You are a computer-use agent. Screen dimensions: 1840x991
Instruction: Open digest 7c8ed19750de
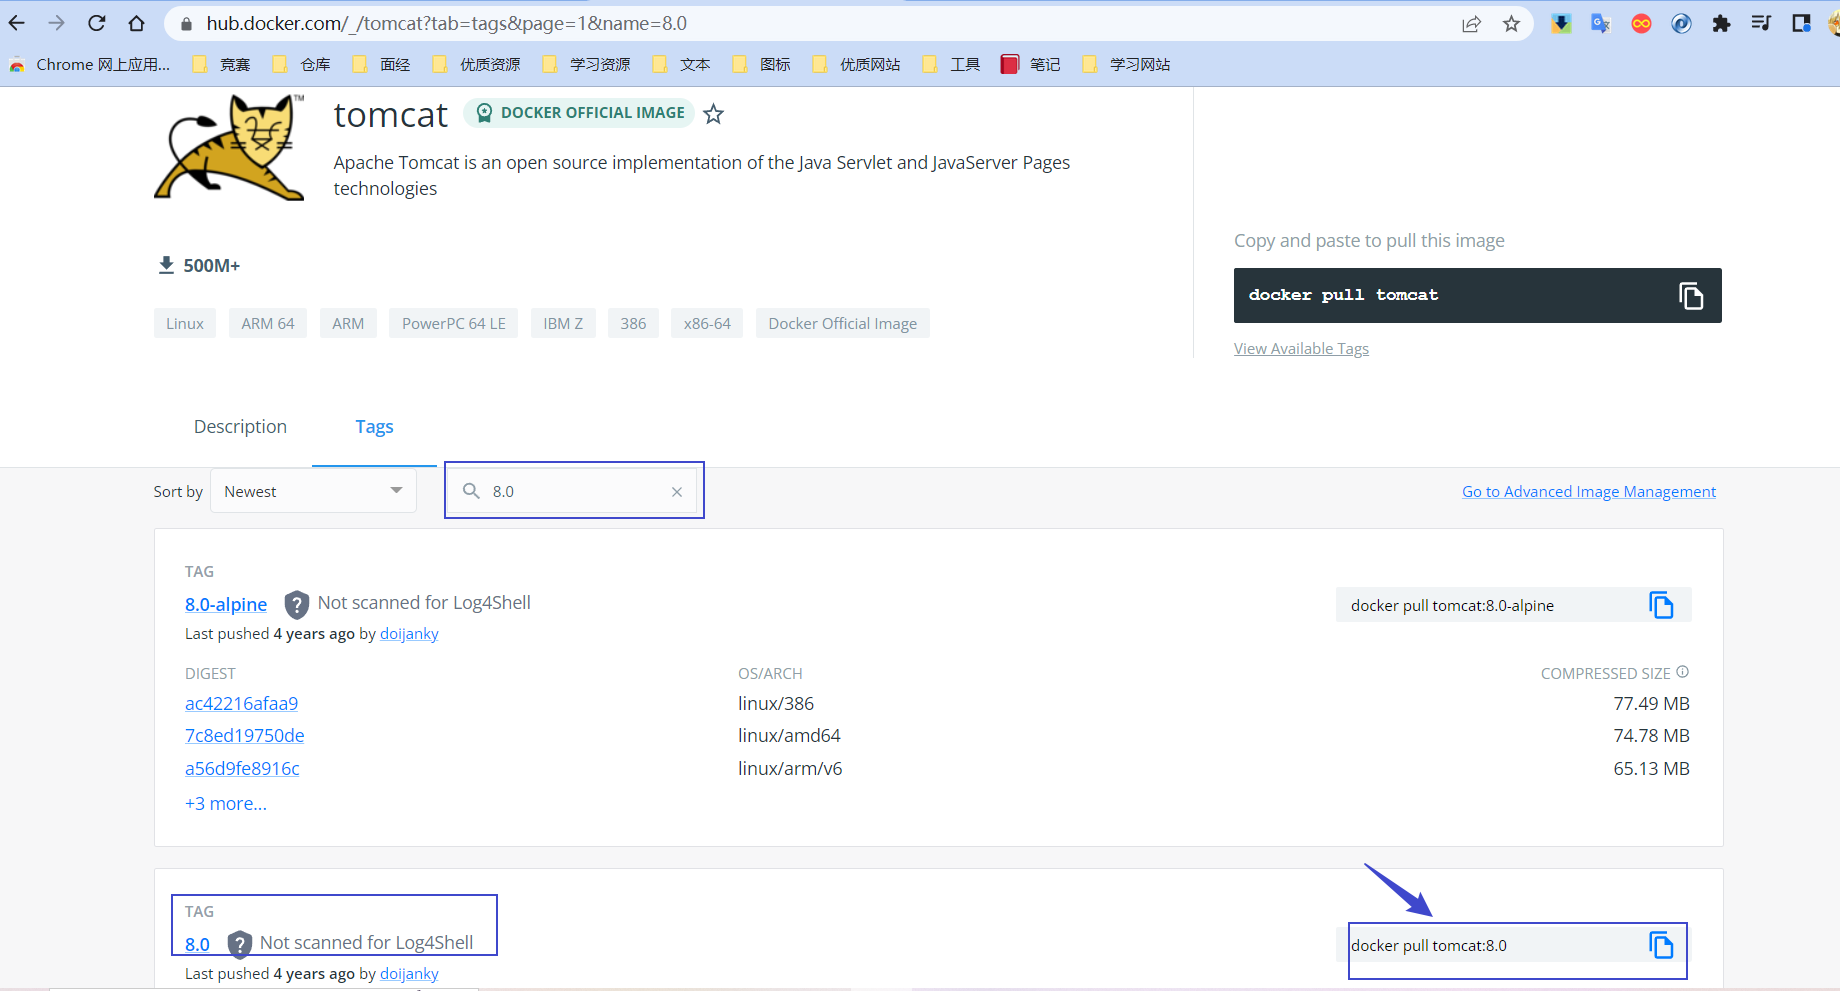click(x=244, y=736)
